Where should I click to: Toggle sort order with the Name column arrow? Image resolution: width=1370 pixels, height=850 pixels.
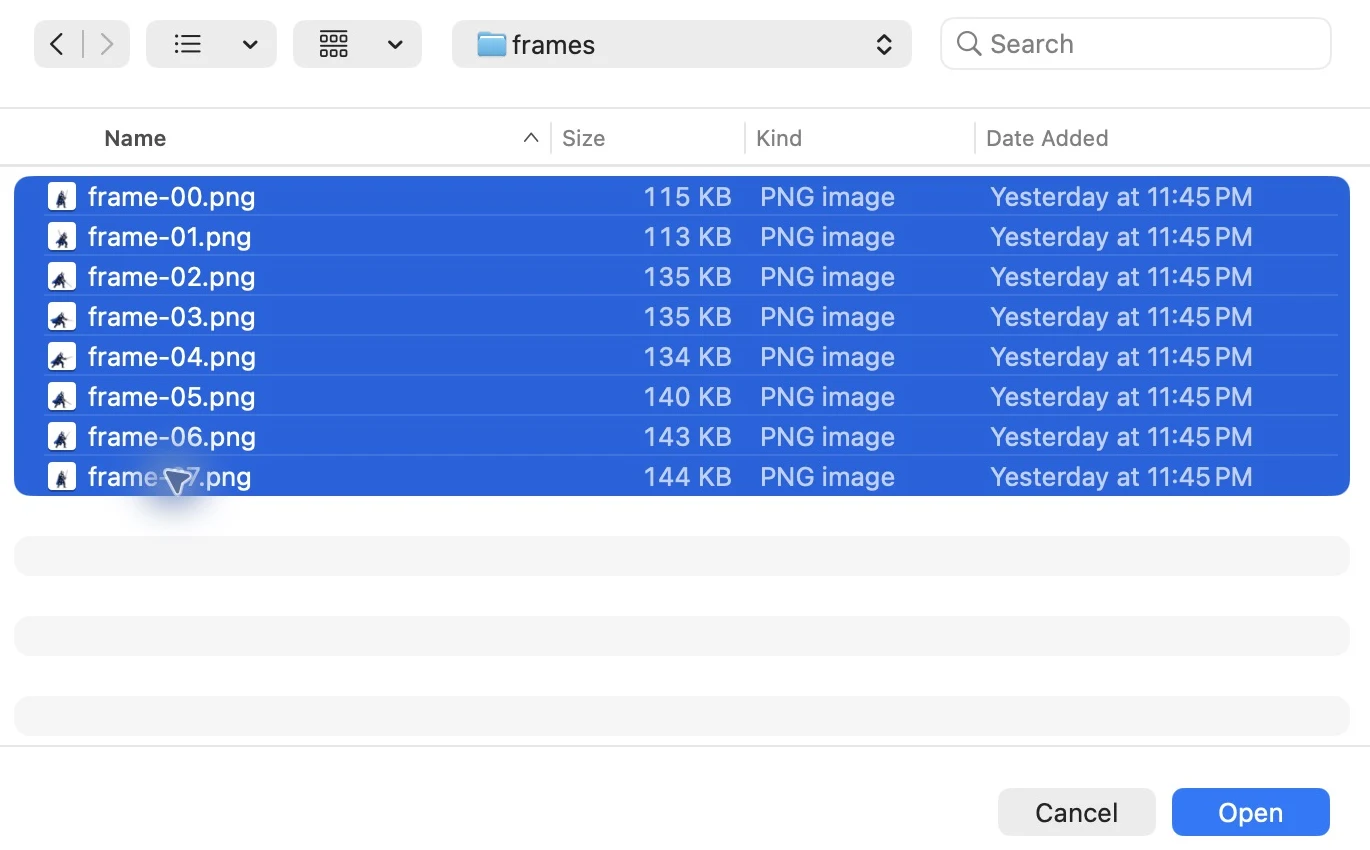point(531,138)
